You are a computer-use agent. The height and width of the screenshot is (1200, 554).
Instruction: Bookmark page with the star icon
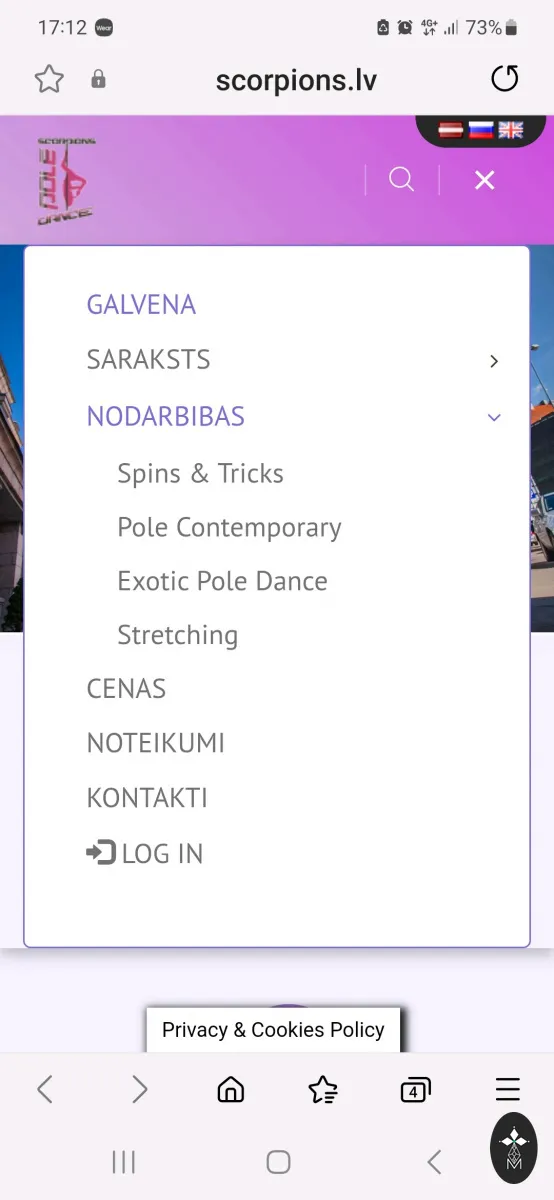click(49, 79)
